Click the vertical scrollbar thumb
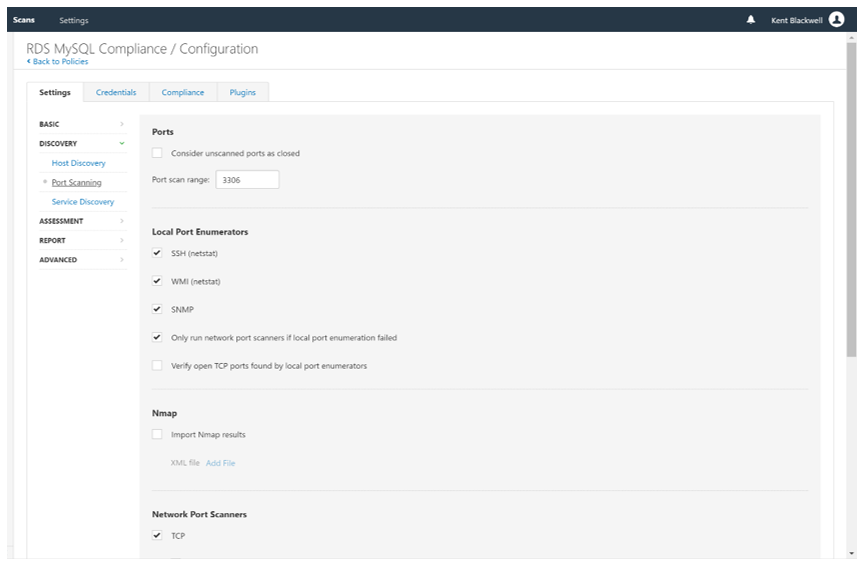Image resolution: width=864 pixels, height=566 pixels. [x=851, y=200]
